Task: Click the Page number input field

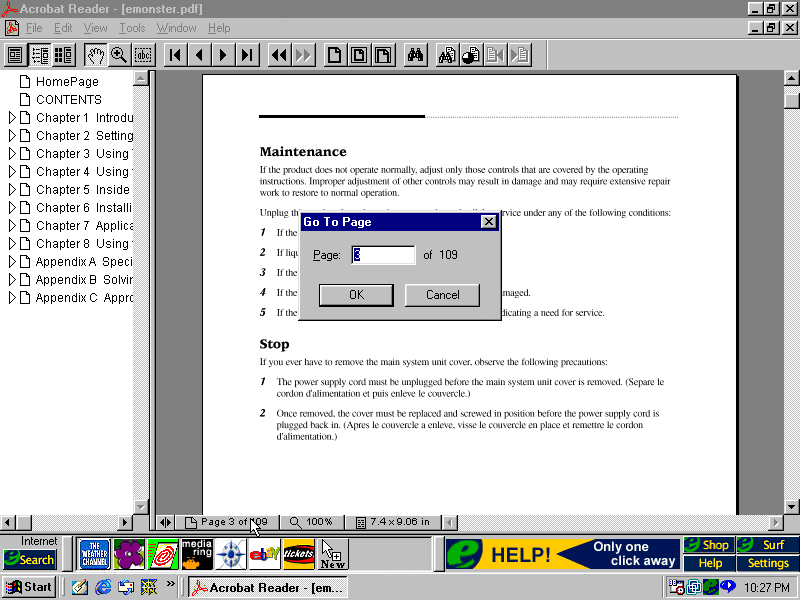Action: 383,255
